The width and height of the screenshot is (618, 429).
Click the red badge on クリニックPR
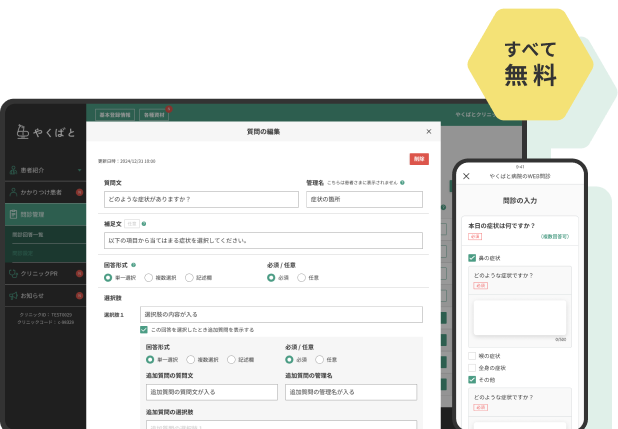click(79, 273)
